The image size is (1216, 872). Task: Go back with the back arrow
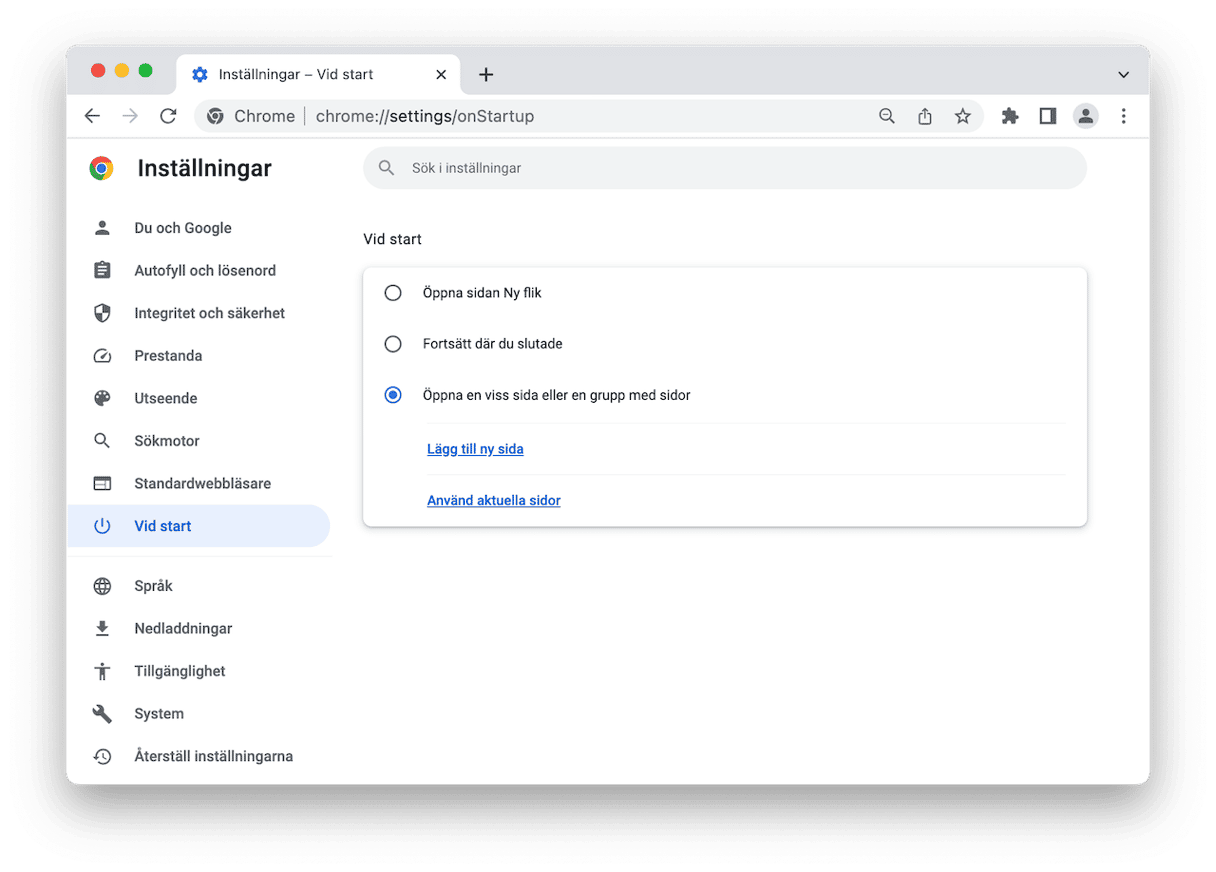tap(92, 116)
